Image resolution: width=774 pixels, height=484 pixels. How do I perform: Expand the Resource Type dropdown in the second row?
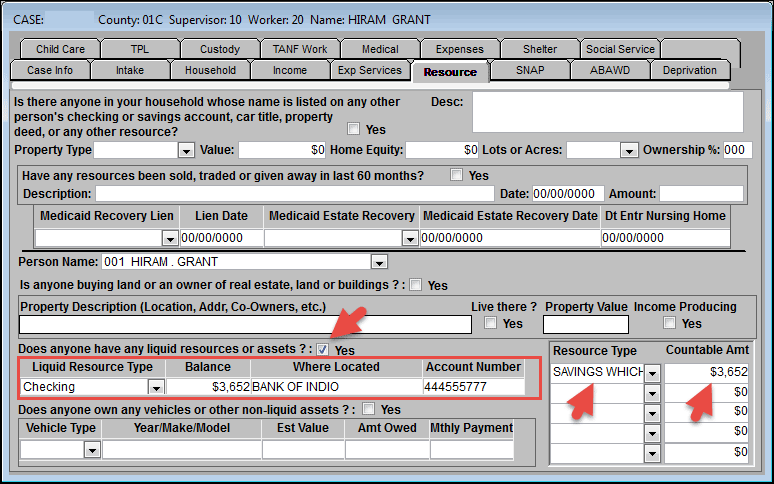(652, 393)
